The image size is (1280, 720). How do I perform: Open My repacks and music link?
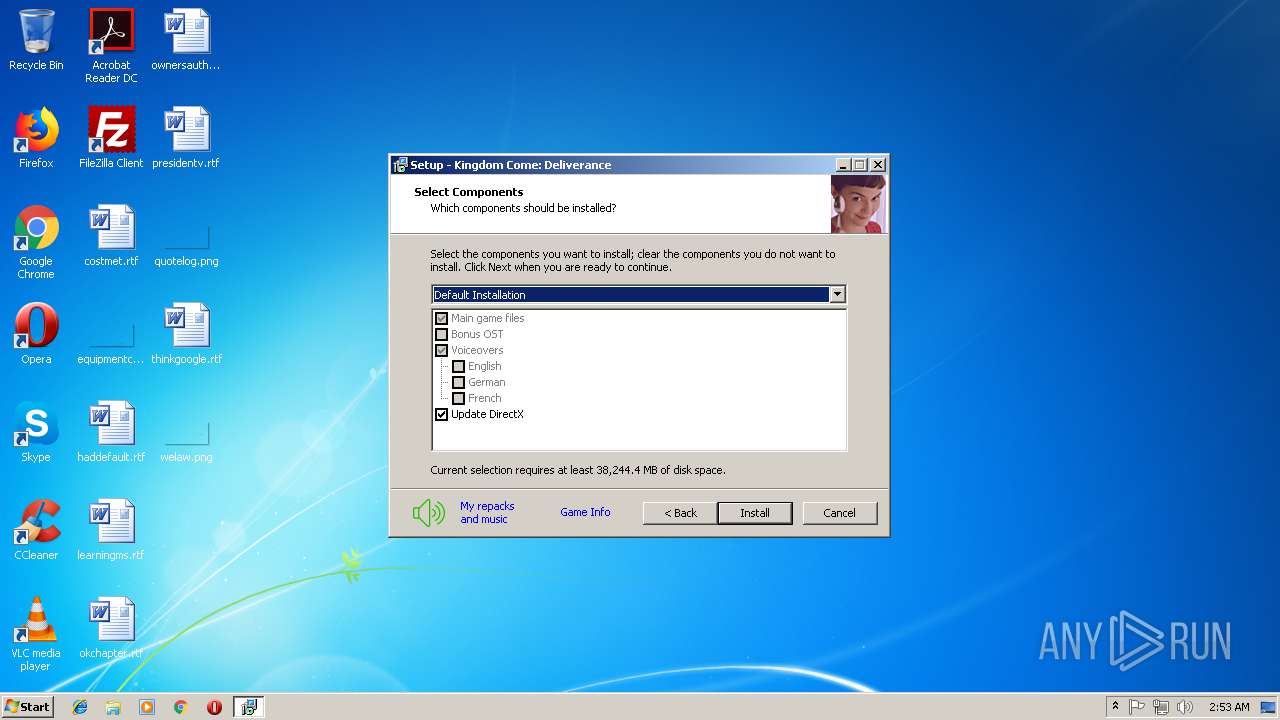point(487,513)
